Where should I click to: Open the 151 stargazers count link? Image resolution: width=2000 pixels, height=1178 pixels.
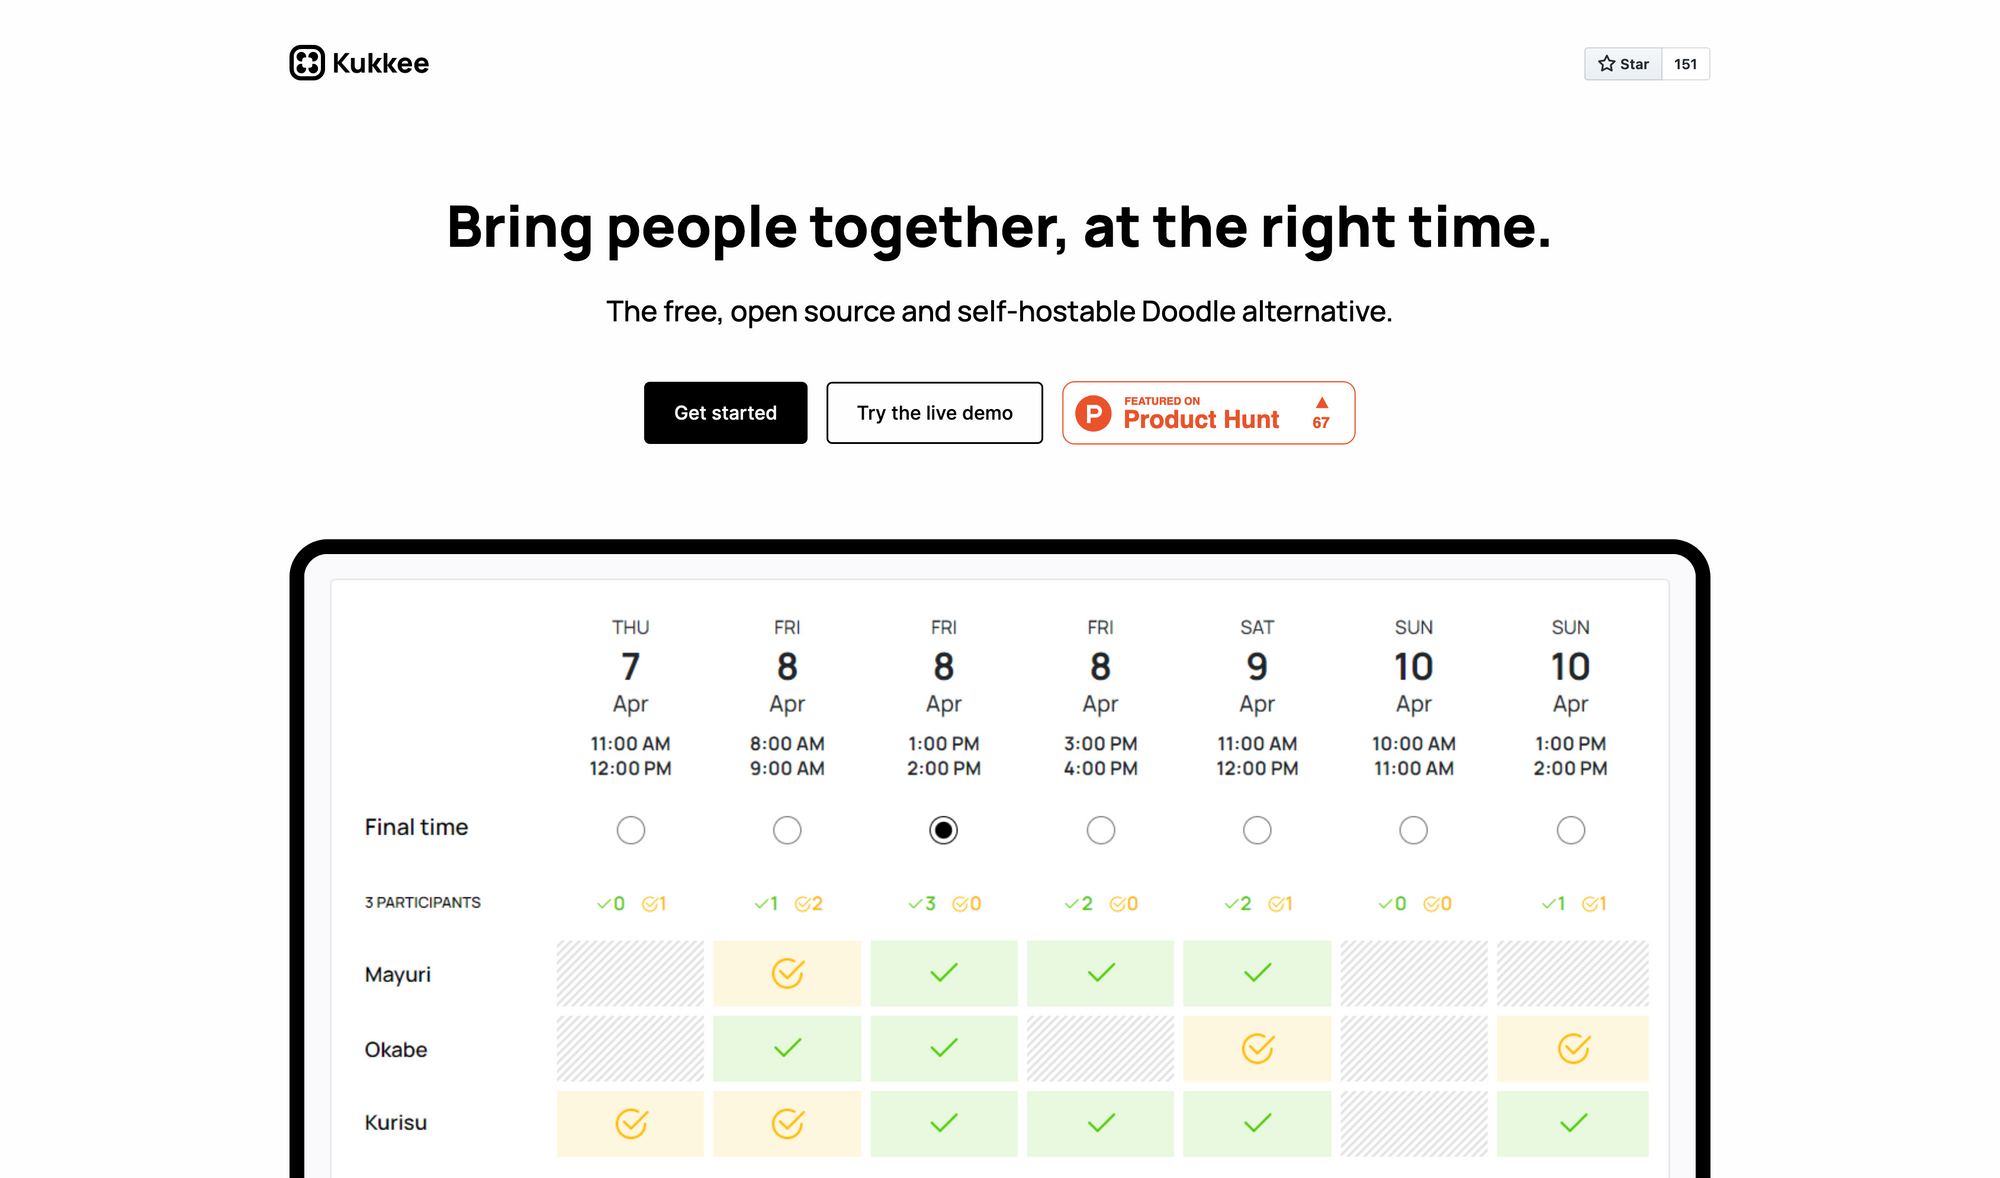[x=1685, y=64]
